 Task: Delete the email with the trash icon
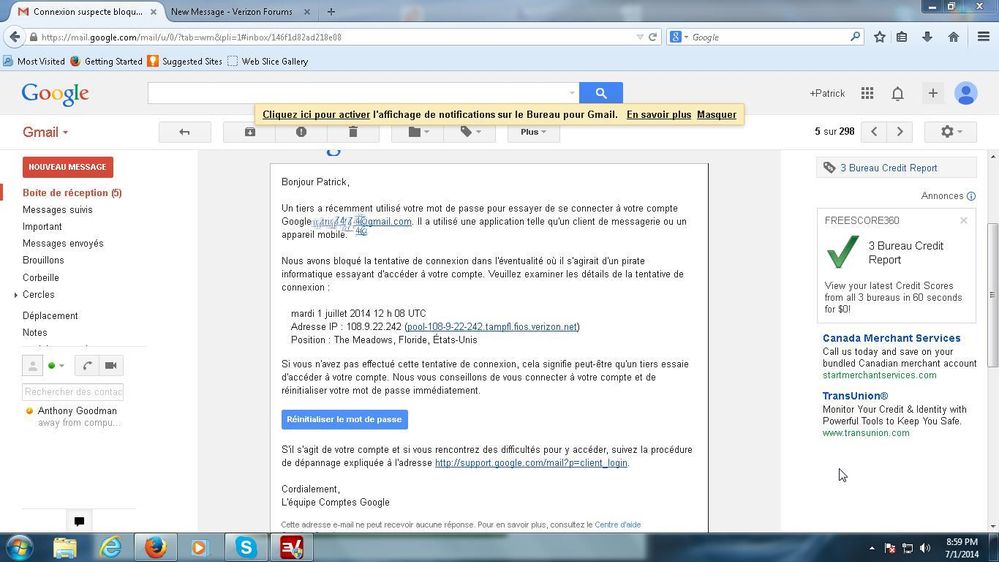point(353,132)
